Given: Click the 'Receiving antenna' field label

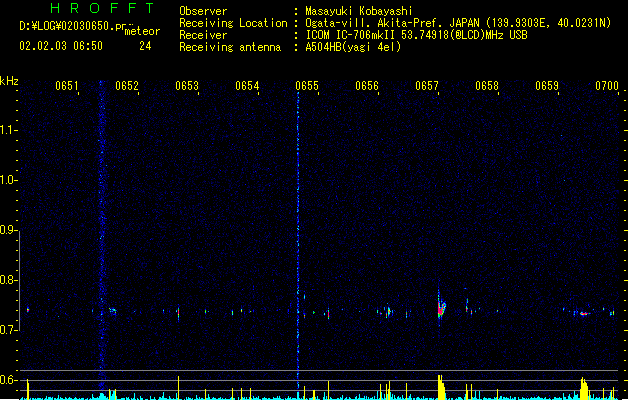Looking at the screenshot, I should pyautogui.click(x=230, y=47).
